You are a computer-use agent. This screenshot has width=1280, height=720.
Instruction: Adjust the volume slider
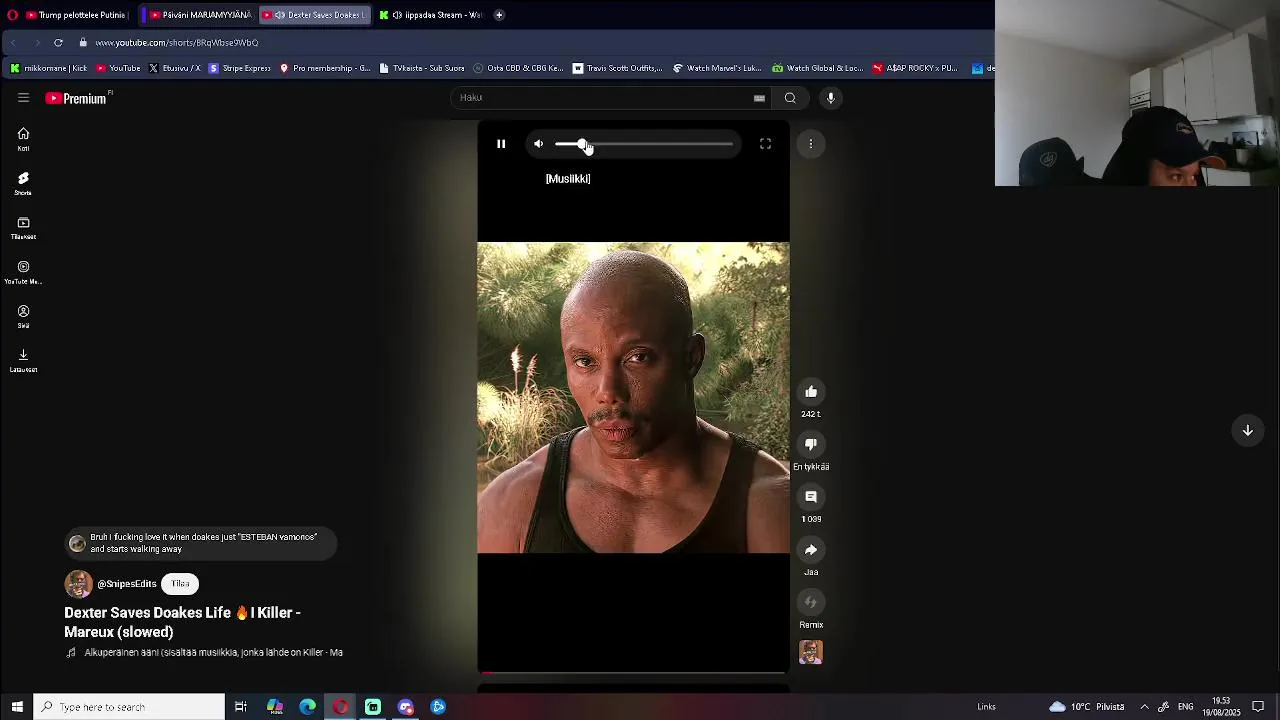click(644, 144)
